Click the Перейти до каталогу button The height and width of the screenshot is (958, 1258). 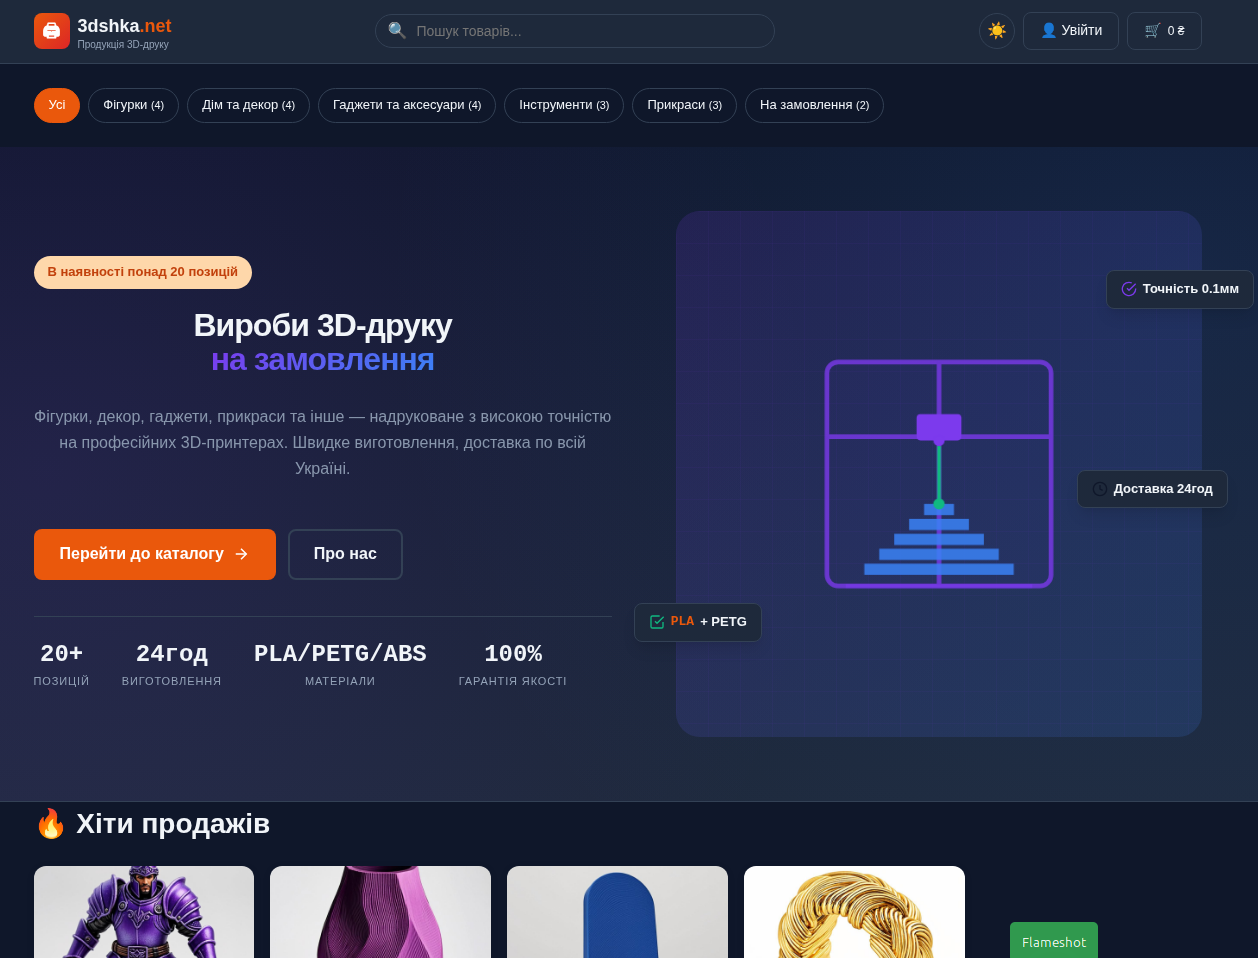coord(155,554)
